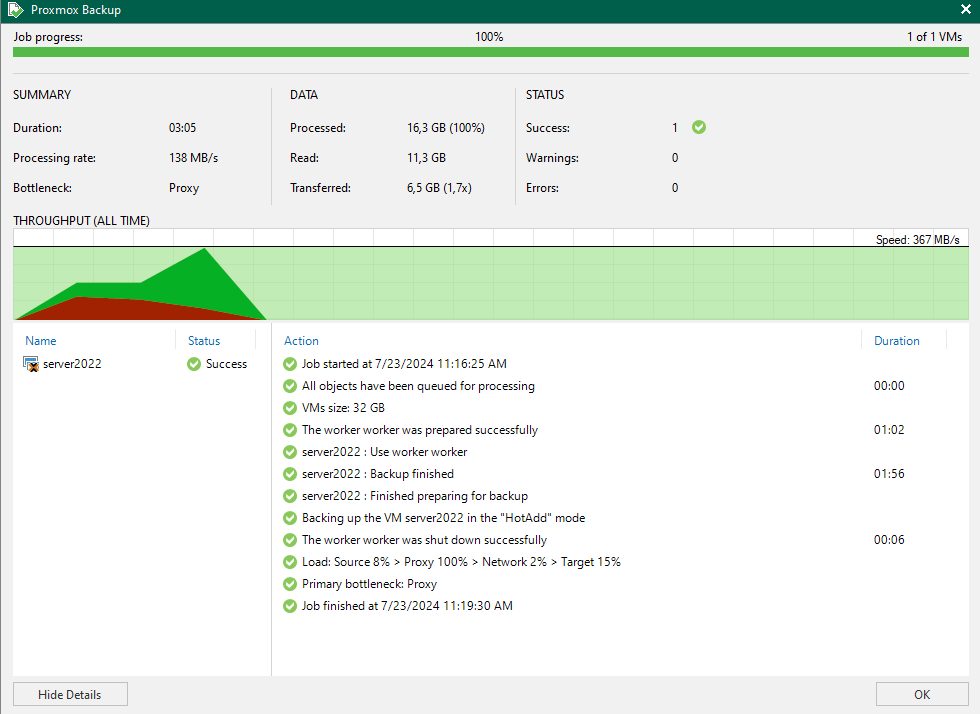This screenshot has width=980, height=714.
Task: Click checkmark icon beside VMs size row
Action: [x=289, y=408]
